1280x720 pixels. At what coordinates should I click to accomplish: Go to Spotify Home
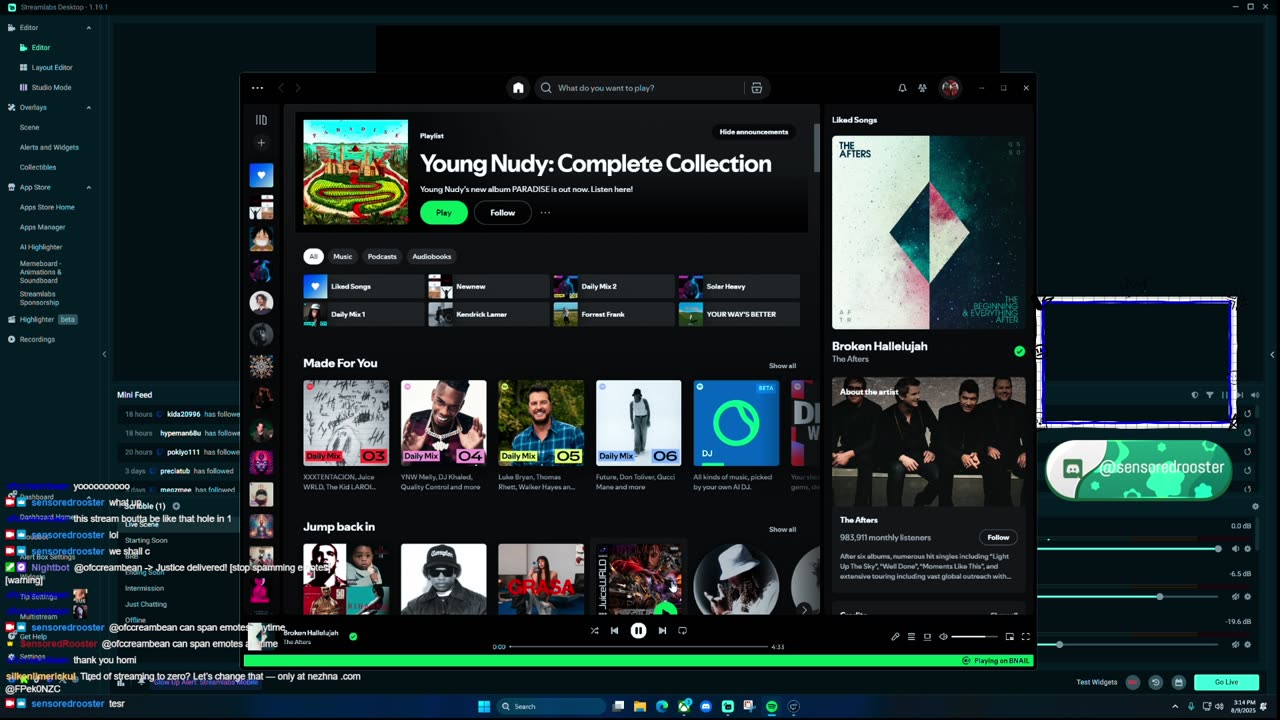(518, 88)
